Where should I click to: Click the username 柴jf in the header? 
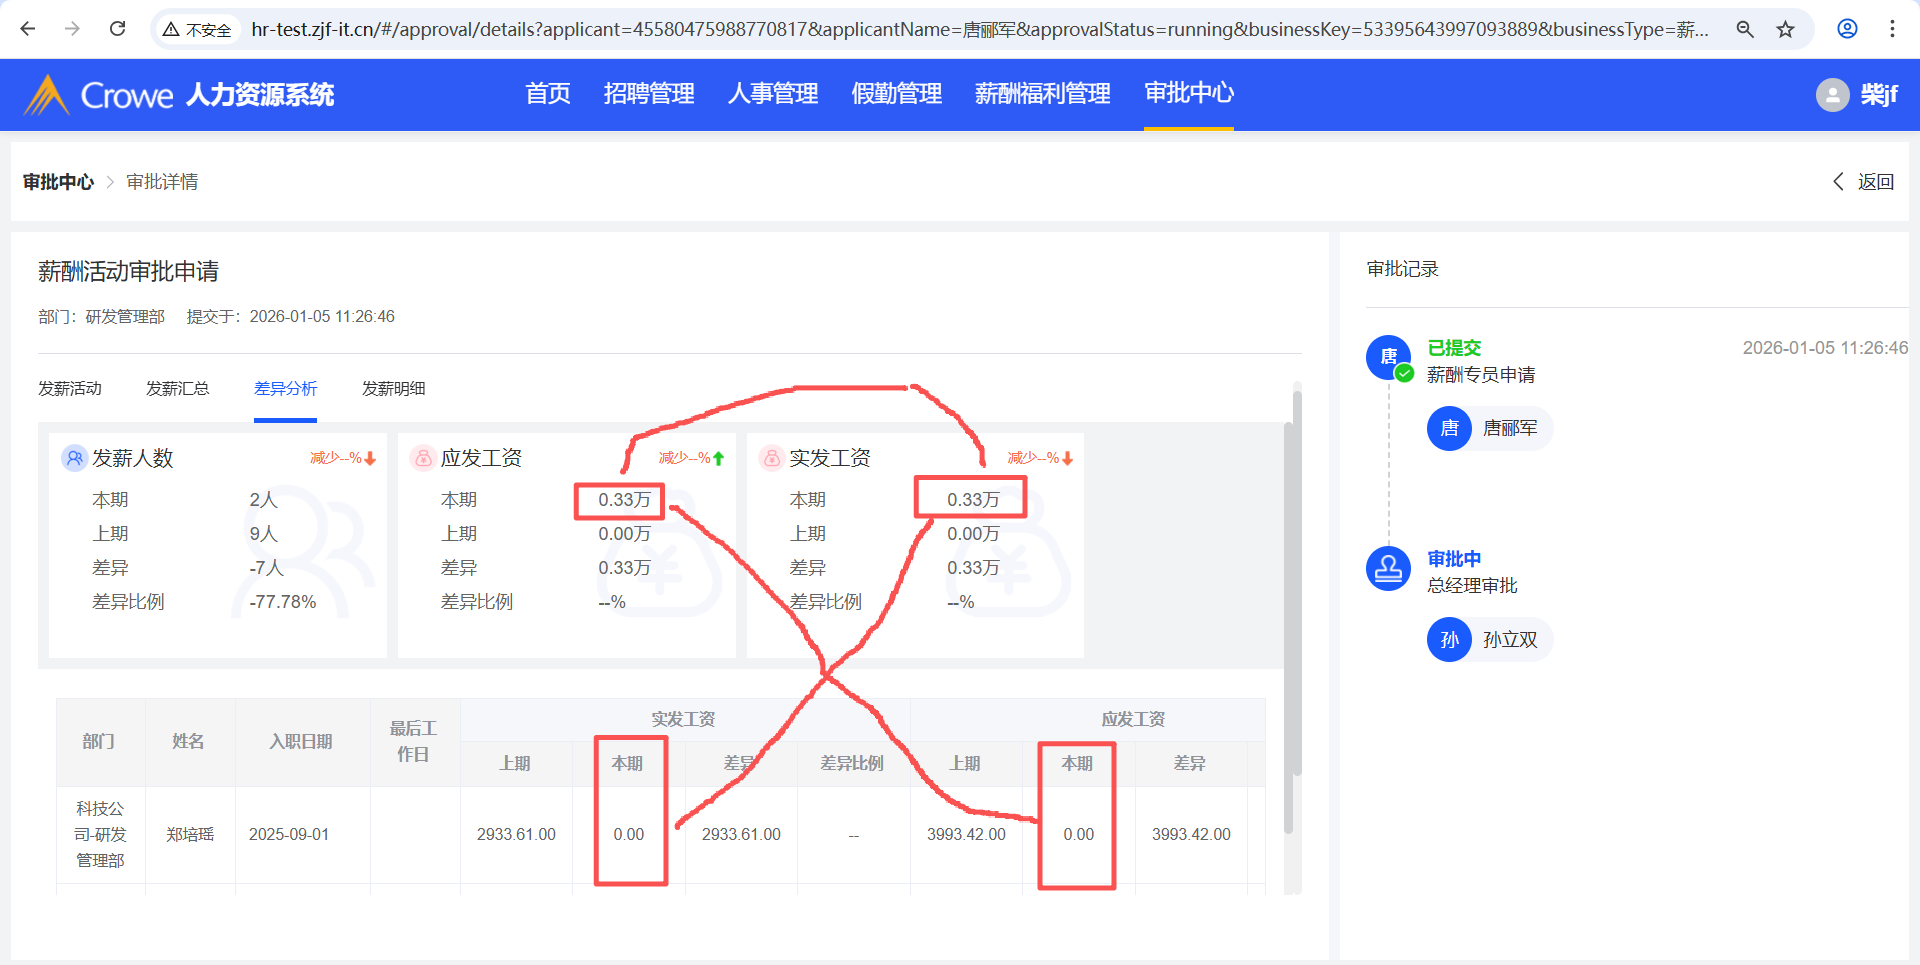tap(1879, 95)
